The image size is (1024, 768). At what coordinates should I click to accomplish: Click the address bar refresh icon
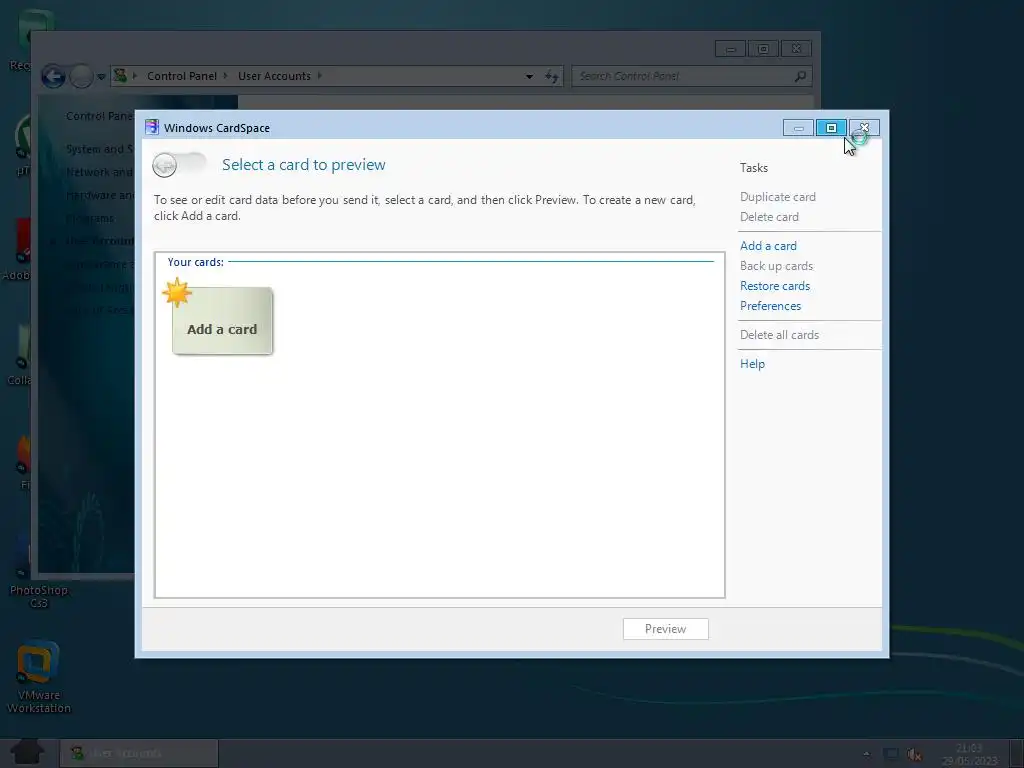tap(552, 76)
